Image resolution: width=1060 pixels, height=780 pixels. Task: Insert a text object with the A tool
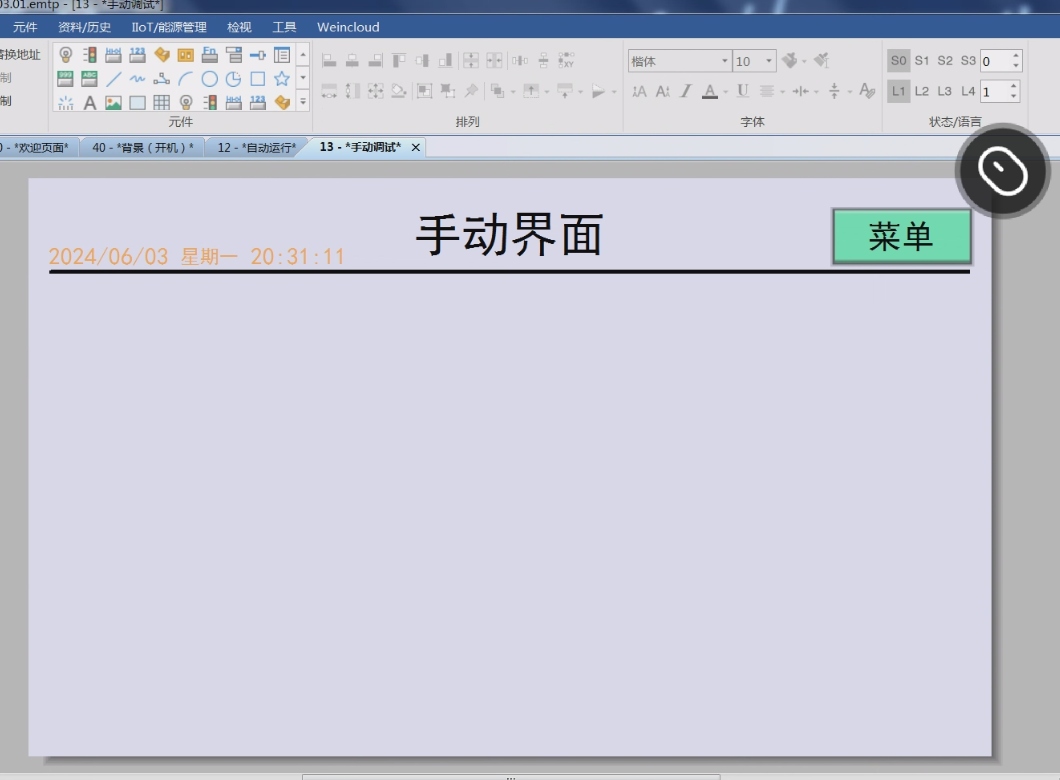[90, 102]
